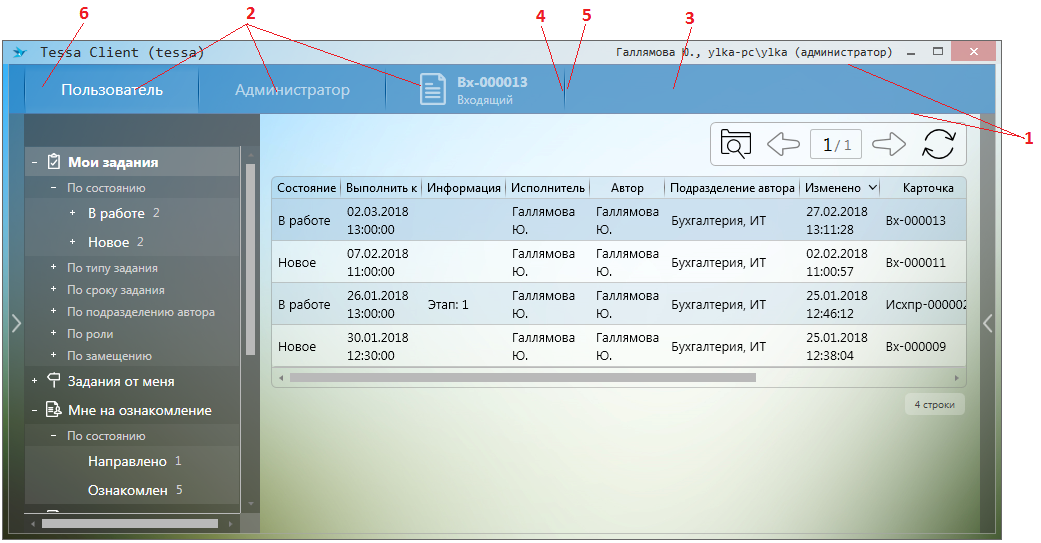Go to previous page with left arrow
1041x543 pixels.
pos(783,145)
